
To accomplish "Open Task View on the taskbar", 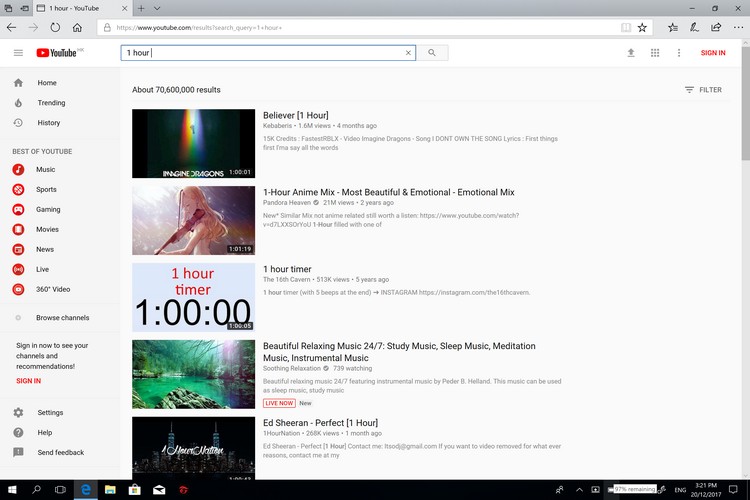I will [x=60, y=489].
